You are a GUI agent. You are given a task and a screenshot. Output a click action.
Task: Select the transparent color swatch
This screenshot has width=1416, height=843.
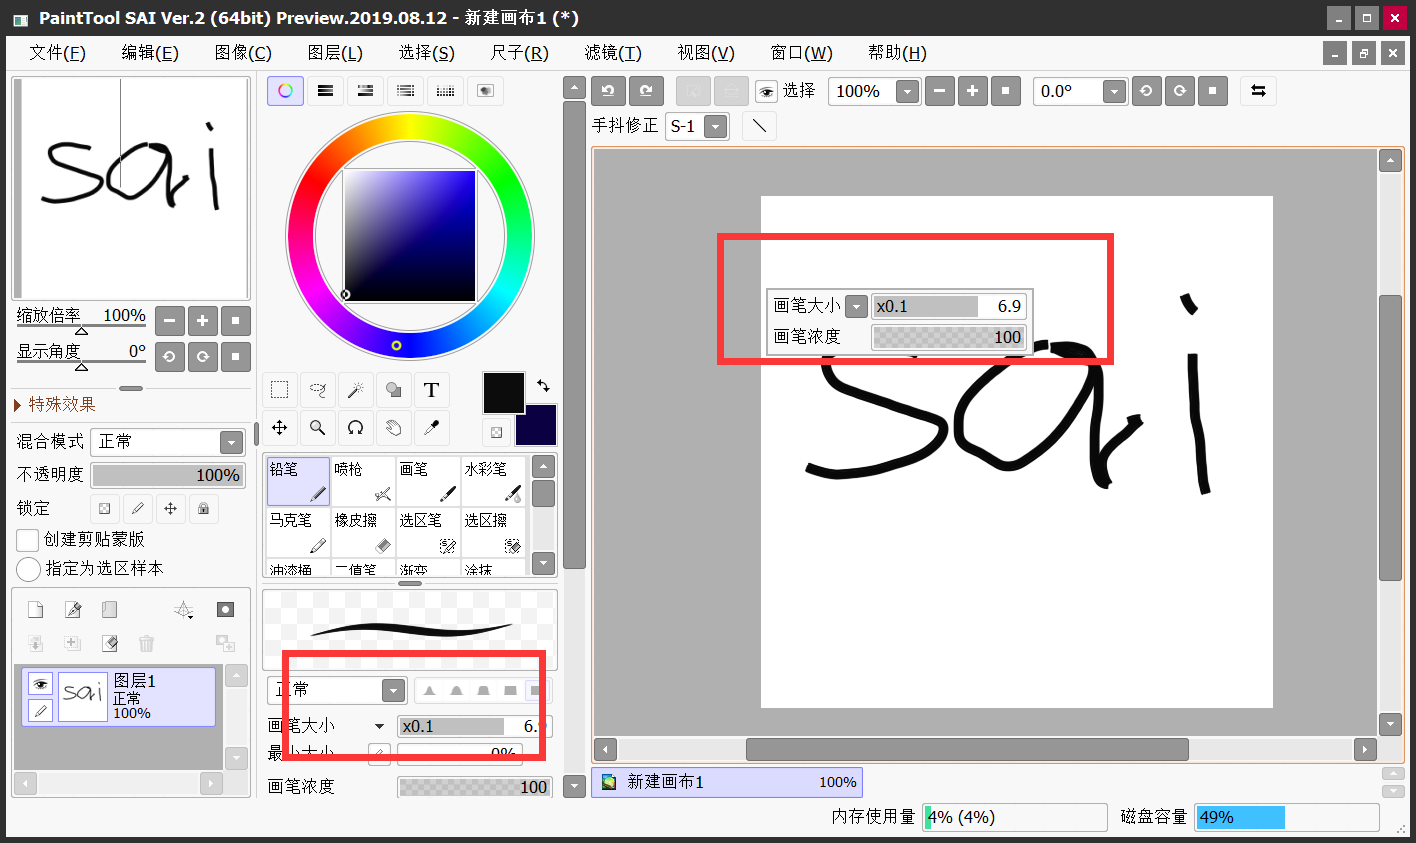tap(496, 432)
